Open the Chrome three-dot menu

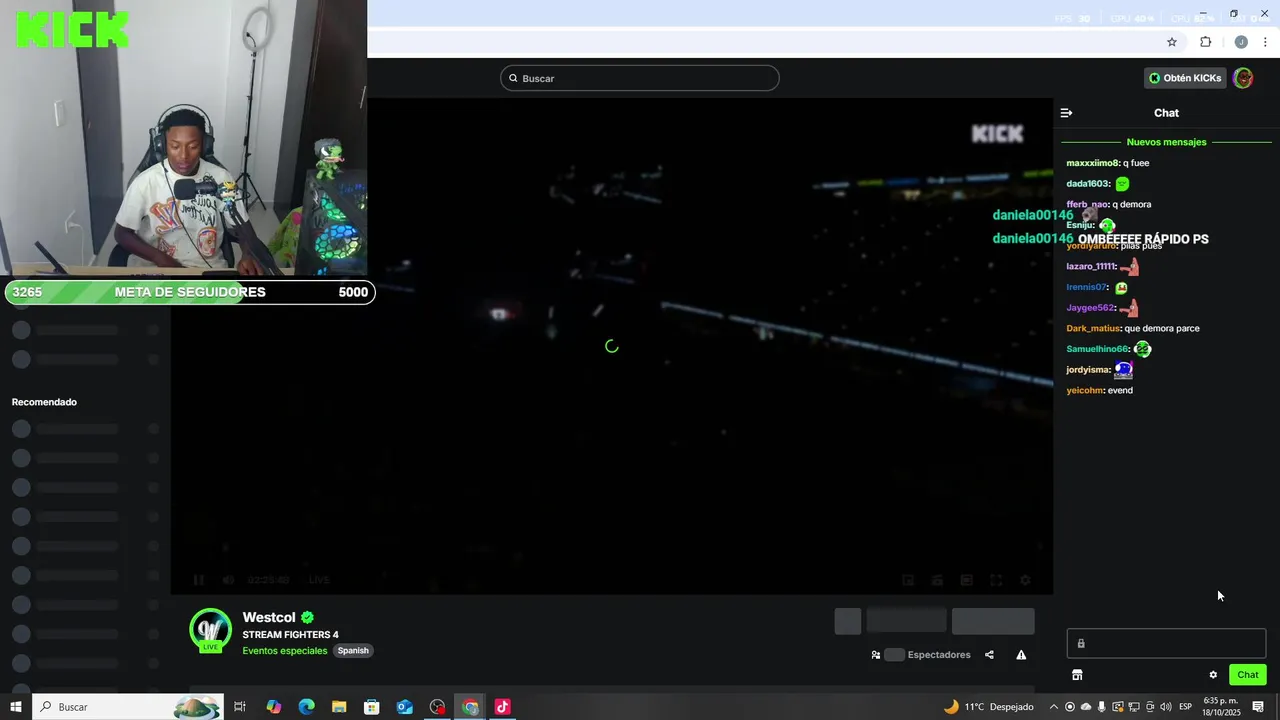pos(1265,42)
